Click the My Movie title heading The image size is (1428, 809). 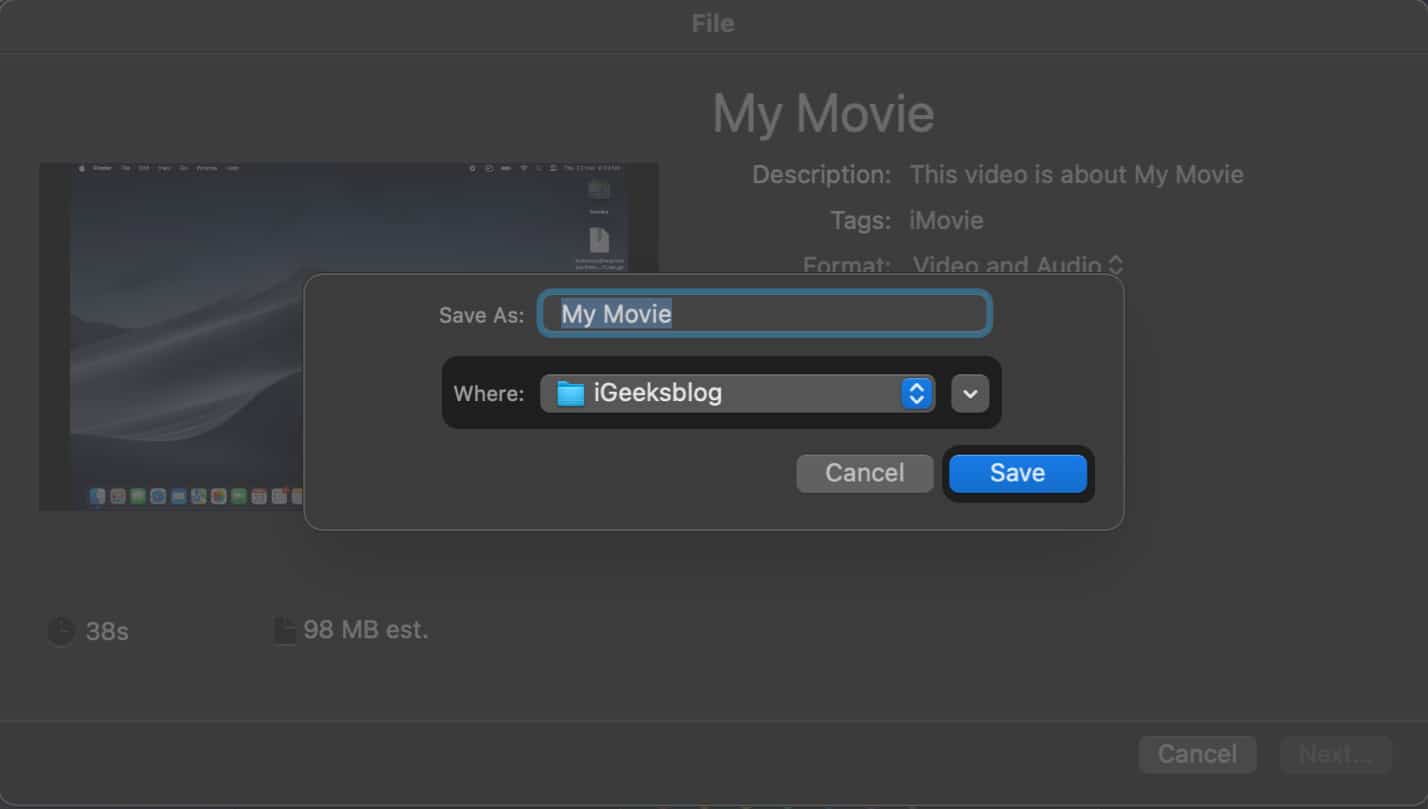(x=823, y=114)
